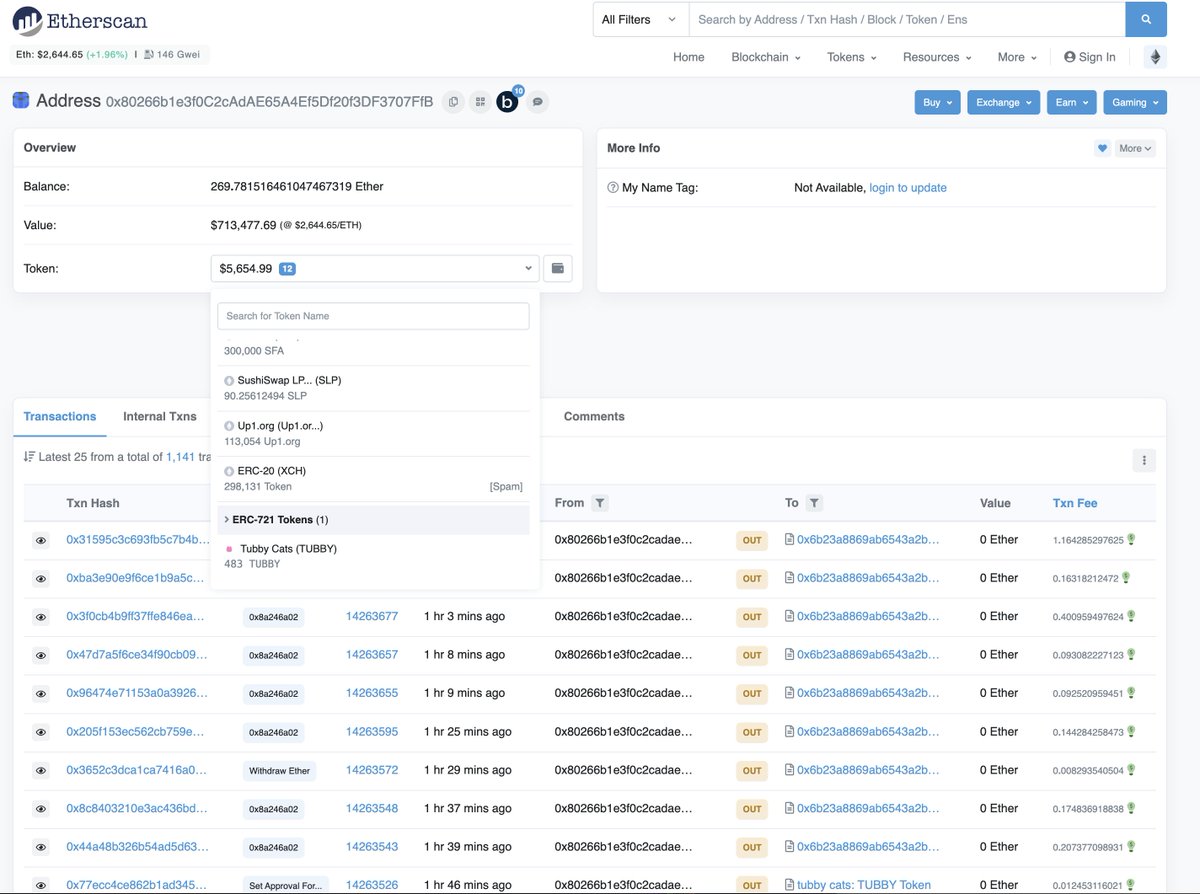Click the magnifier search button
This screenshot has width=1200, height=894.
coord(1145,19)
